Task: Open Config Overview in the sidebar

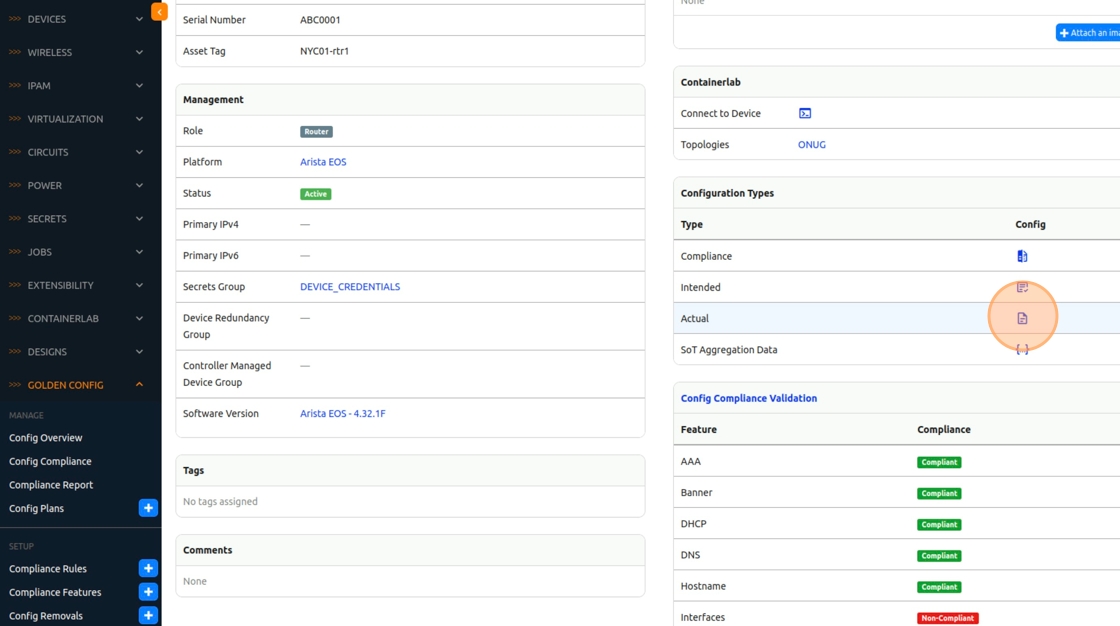Action: click(x=46, y=438)
